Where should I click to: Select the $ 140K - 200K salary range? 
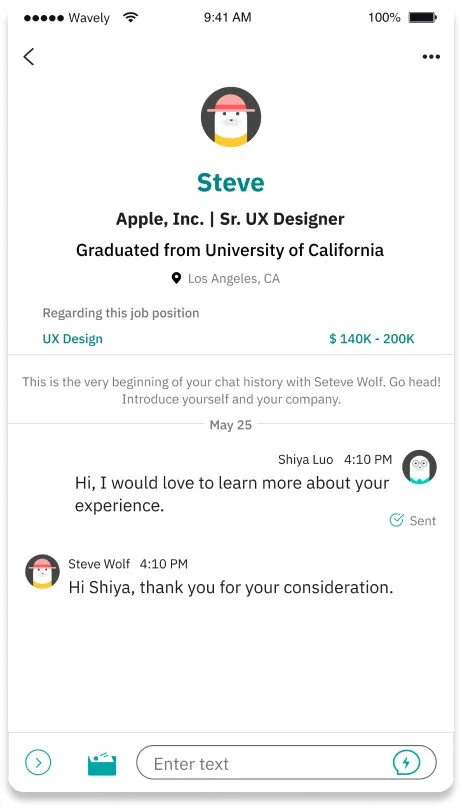tap(371, 339)
